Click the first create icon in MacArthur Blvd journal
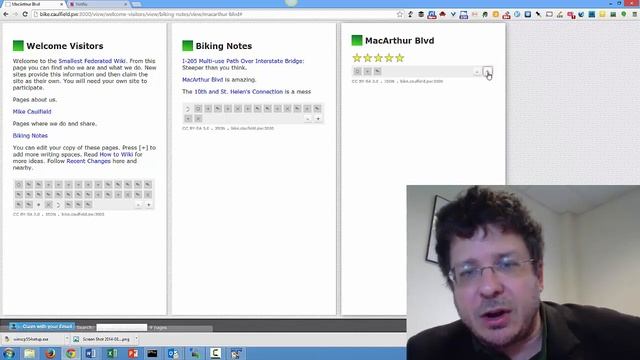This screenshot has height=360, width=640. (358, 71)
